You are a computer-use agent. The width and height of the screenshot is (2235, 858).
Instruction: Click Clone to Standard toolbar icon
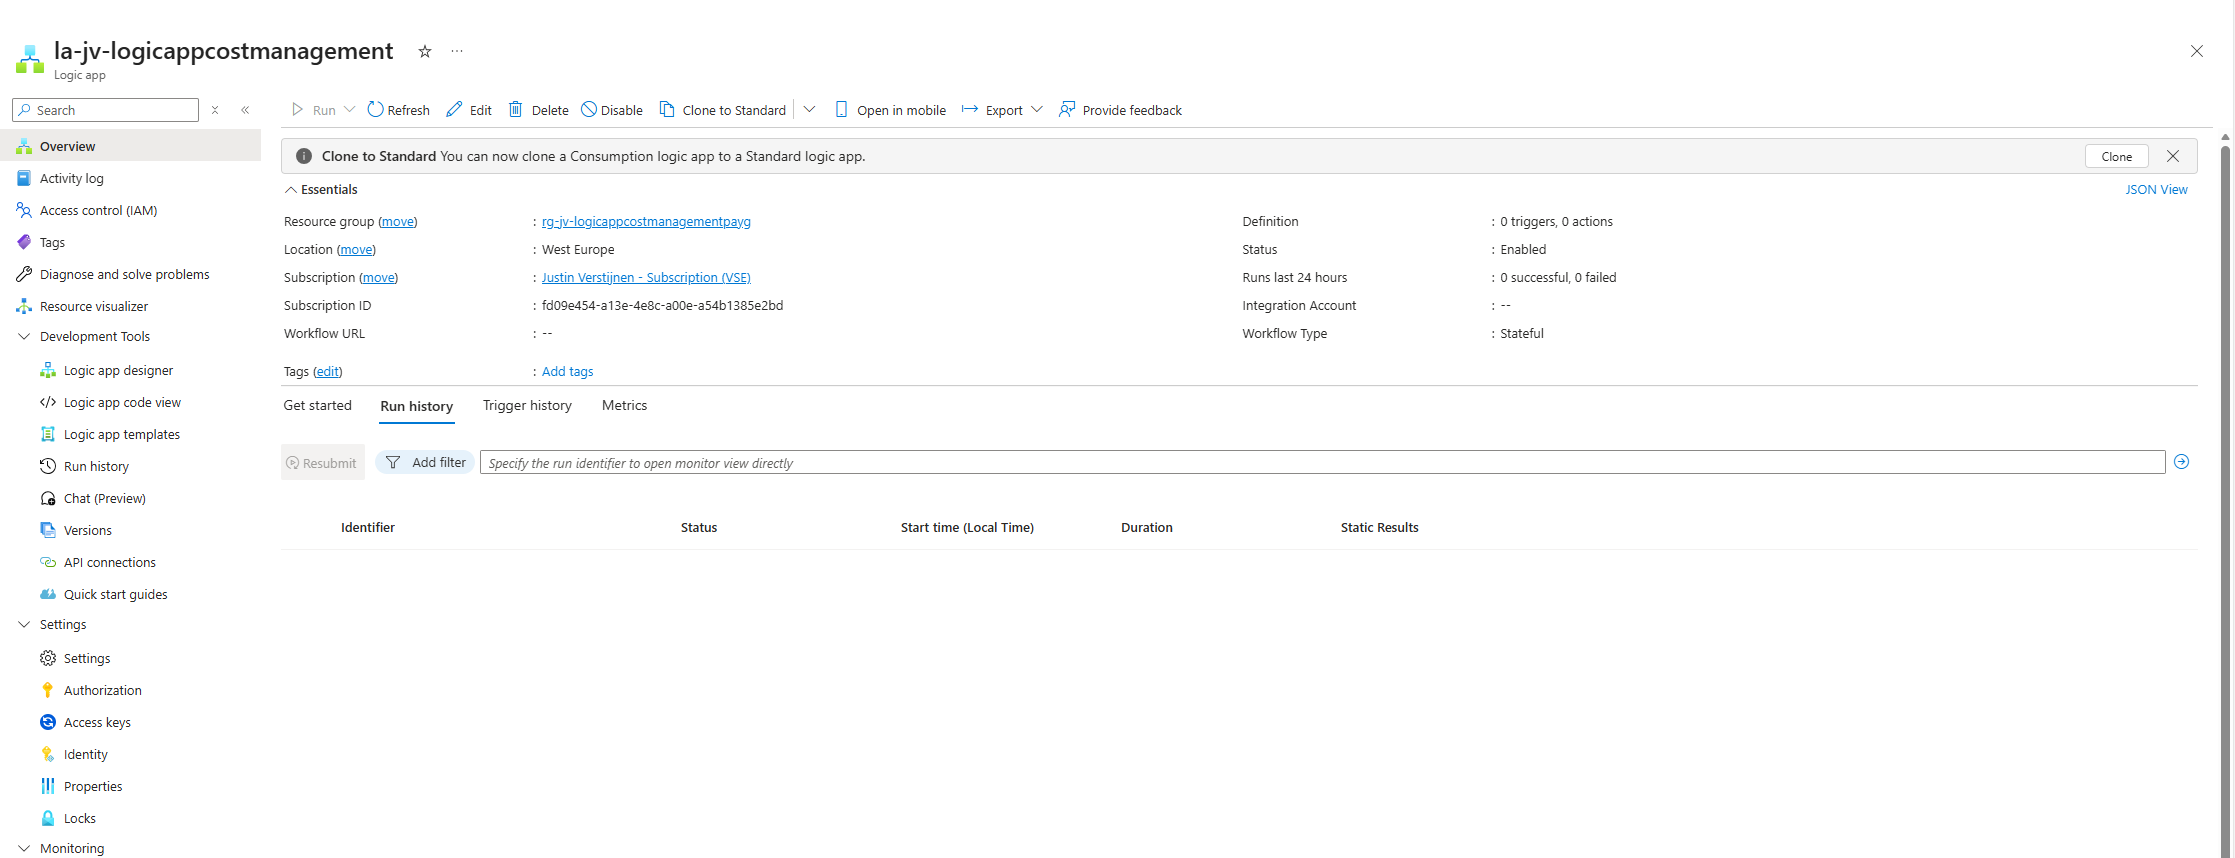tap(667, 109)
